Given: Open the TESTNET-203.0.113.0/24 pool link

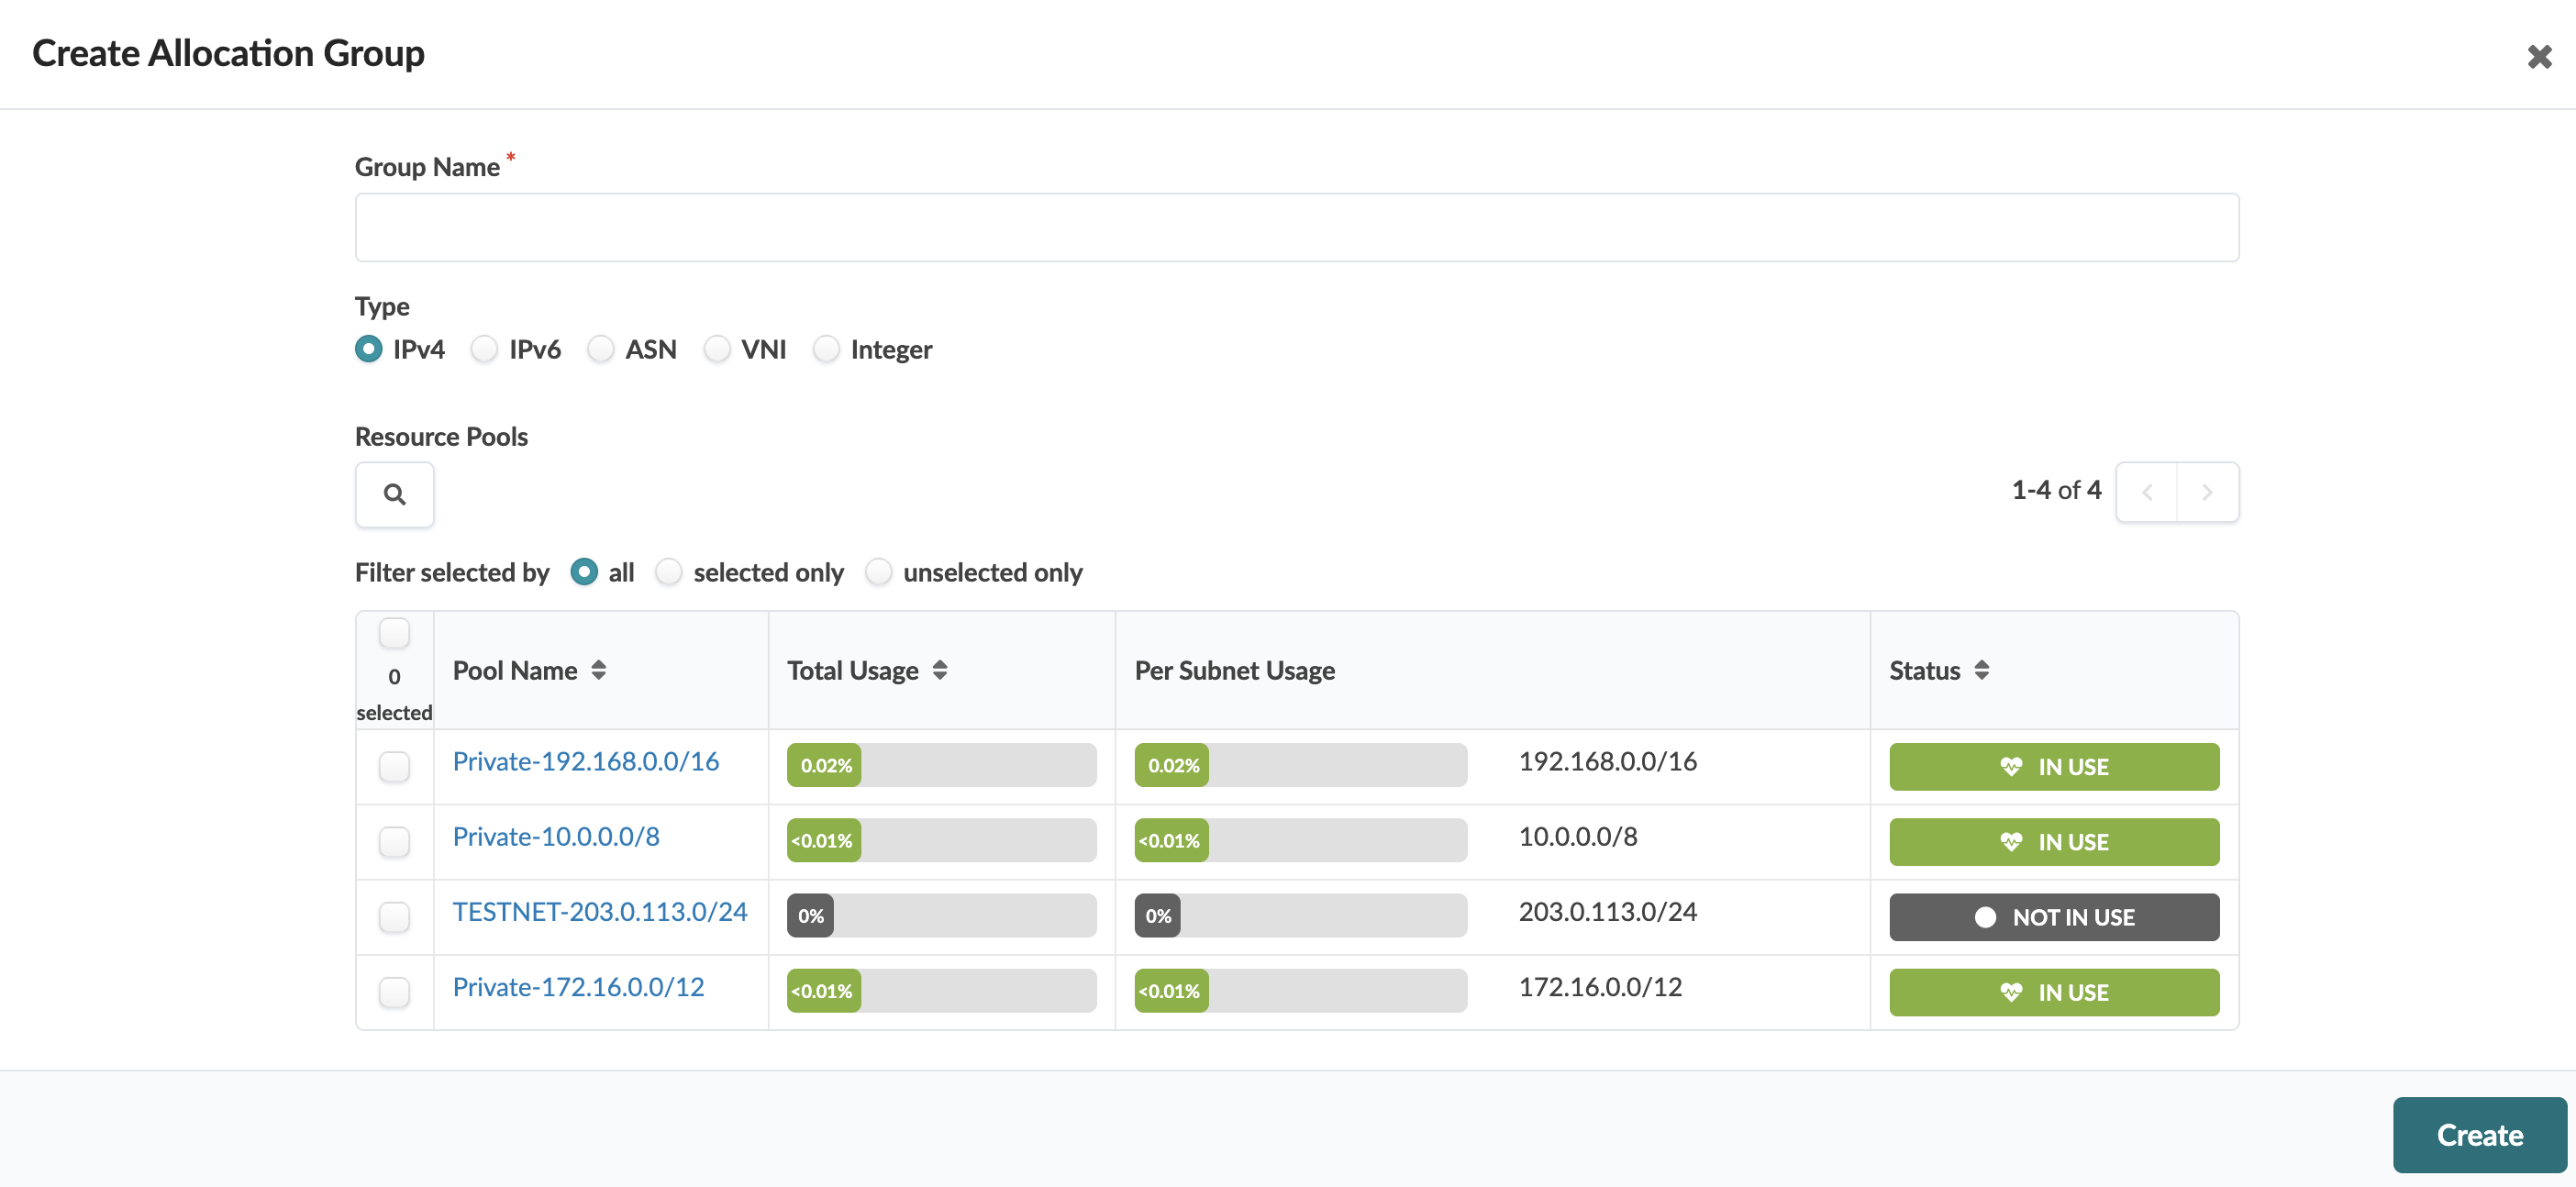Looking at the screenshot, I should pyautogui.click(x=599, y=911).
